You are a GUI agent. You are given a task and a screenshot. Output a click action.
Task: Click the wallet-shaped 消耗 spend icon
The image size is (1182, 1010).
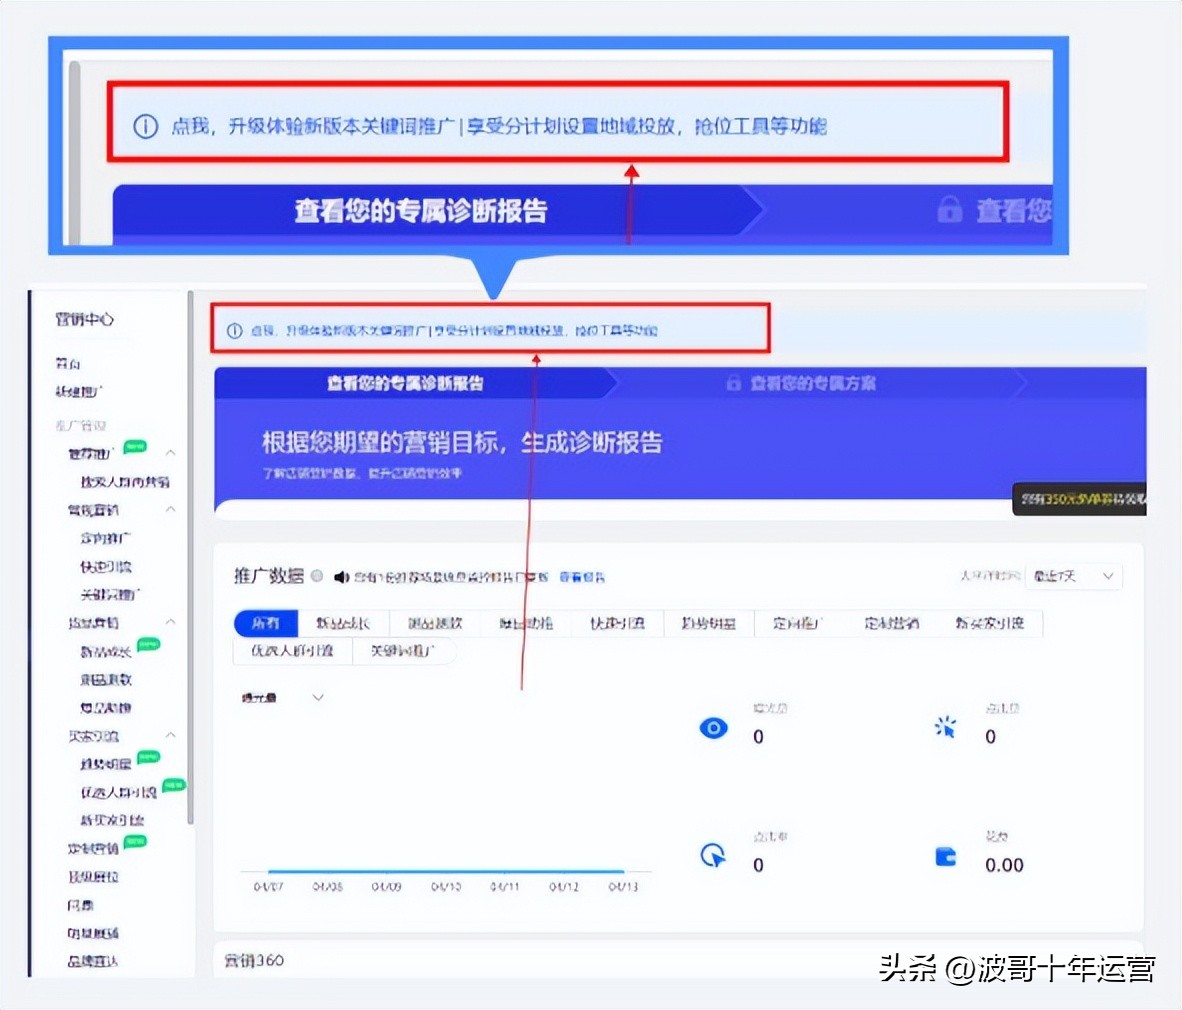[x=944, y=856]
